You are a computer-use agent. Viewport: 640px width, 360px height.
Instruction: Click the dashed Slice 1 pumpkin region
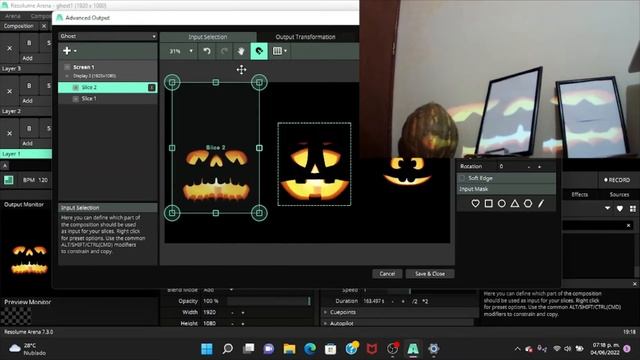point(314,164)
